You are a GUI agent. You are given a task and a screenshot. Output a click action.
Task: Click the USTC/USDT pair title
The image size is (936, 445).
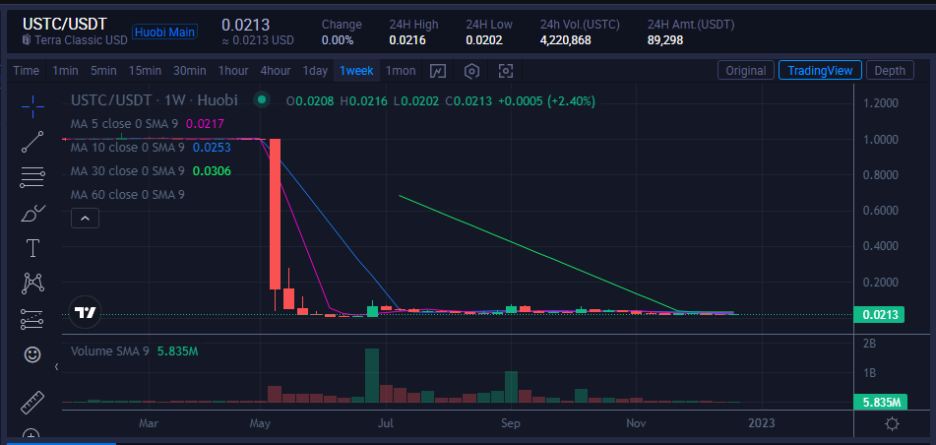(x=64, y=24)
